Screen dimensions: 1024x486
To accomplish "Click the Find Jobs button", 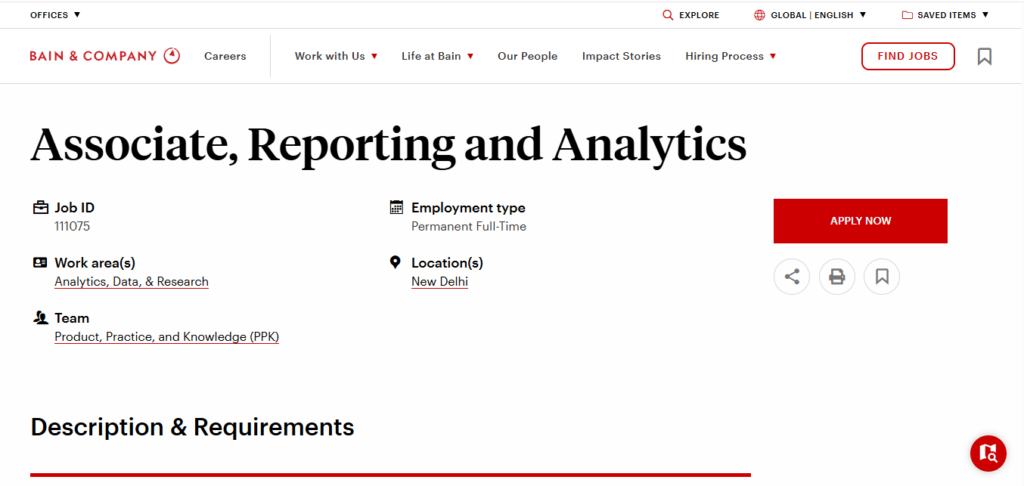I will coord(908,56).
